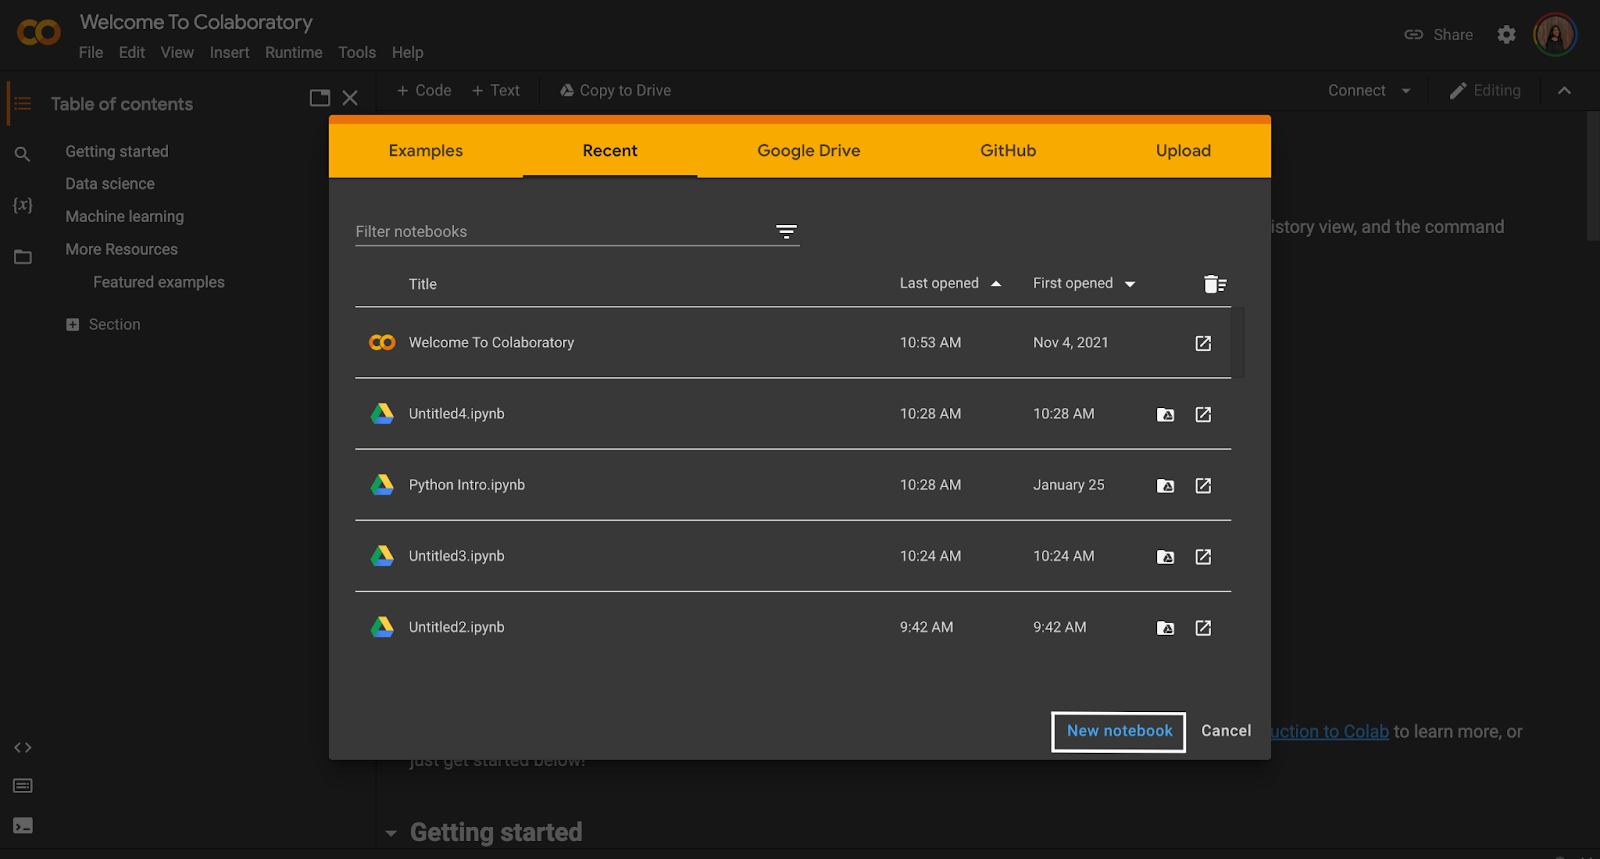Open Untitled2.ipynb in a new tab
The width and height of the screenshot is (1600, 859).
1203,627
